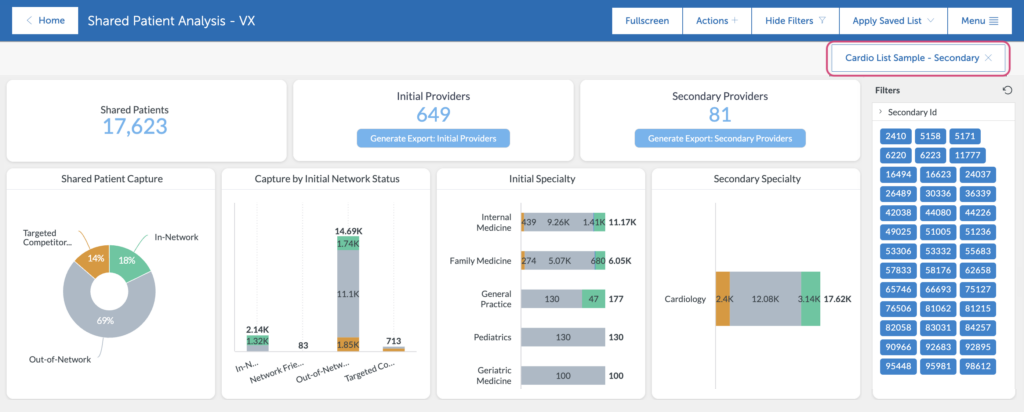Click the plus icon beside Actions
The width and height of the screenshot is (1024, 412).
coord(734,20)
